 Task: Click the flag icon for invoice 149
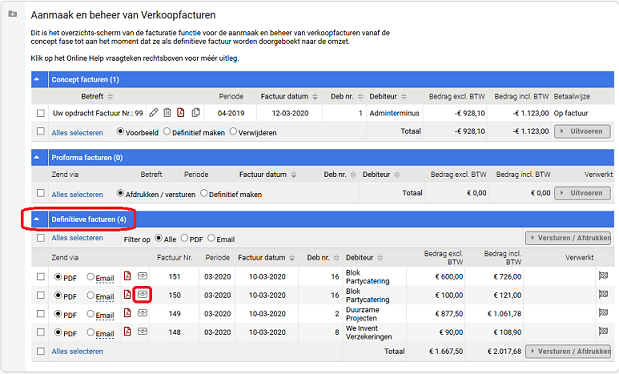603,313
